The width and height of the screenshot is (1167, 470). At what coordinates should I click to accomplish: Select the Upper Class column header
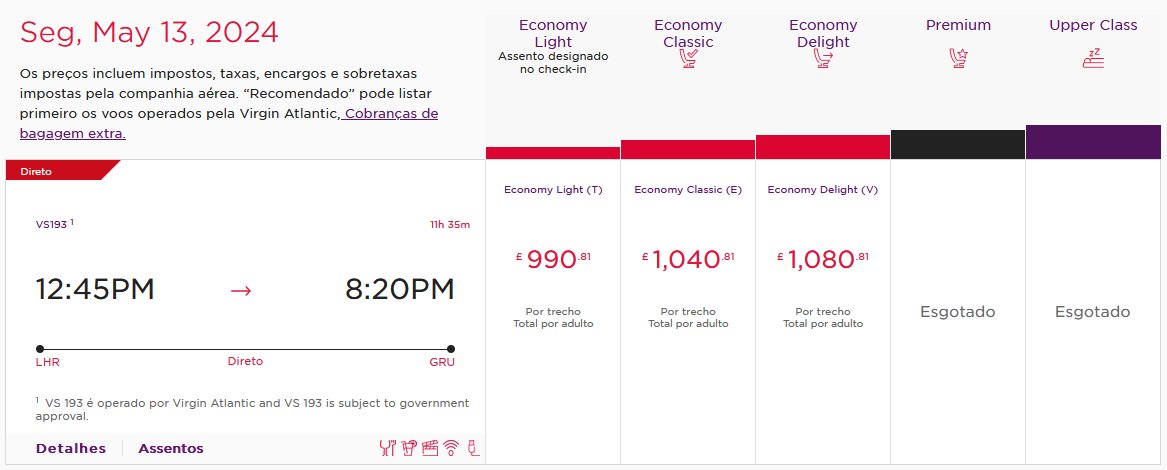tap(1093, 25)
